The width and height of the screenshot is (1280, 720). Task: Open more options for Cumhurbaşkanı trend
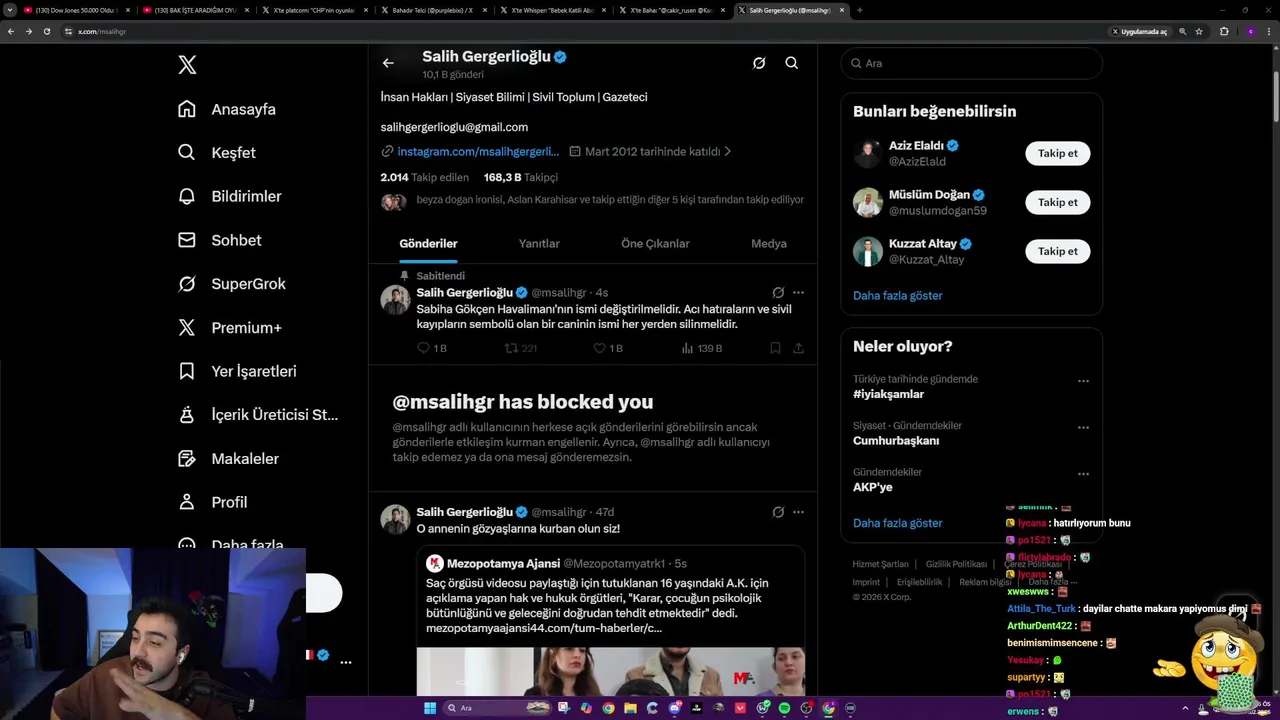click(x=1083, y=427)
